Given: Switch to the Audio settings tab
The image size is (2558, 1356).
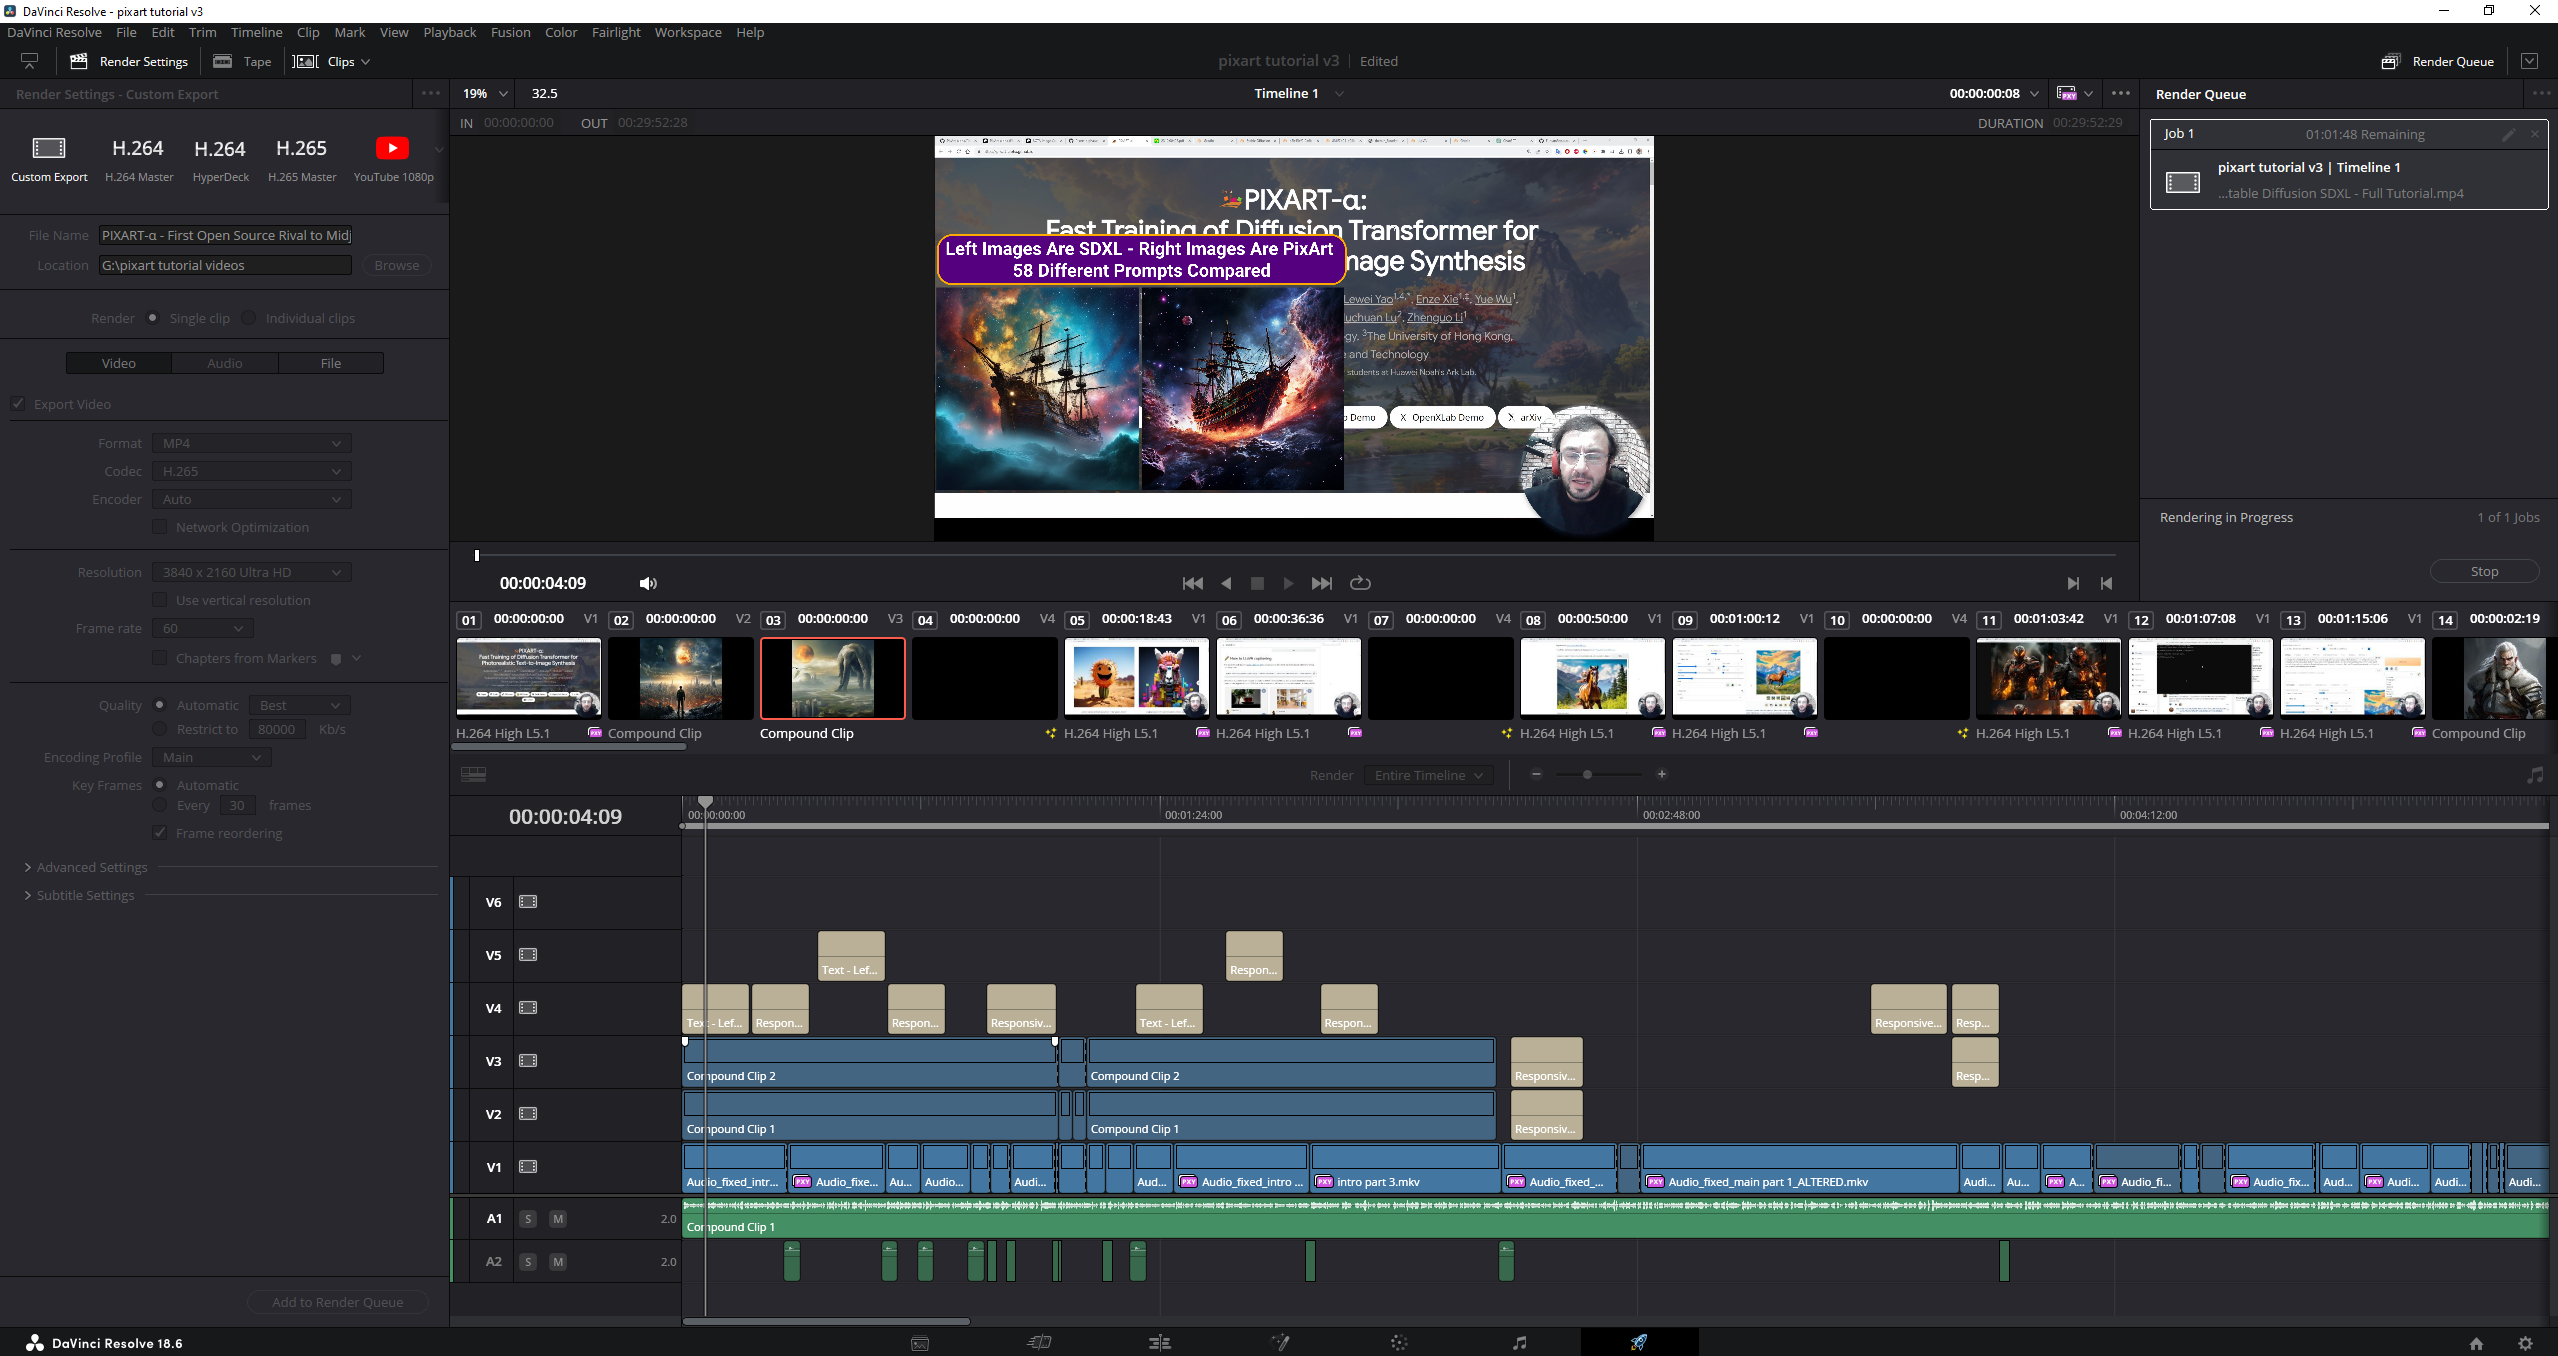Looking at the screenshot, I should pos(225,363).
